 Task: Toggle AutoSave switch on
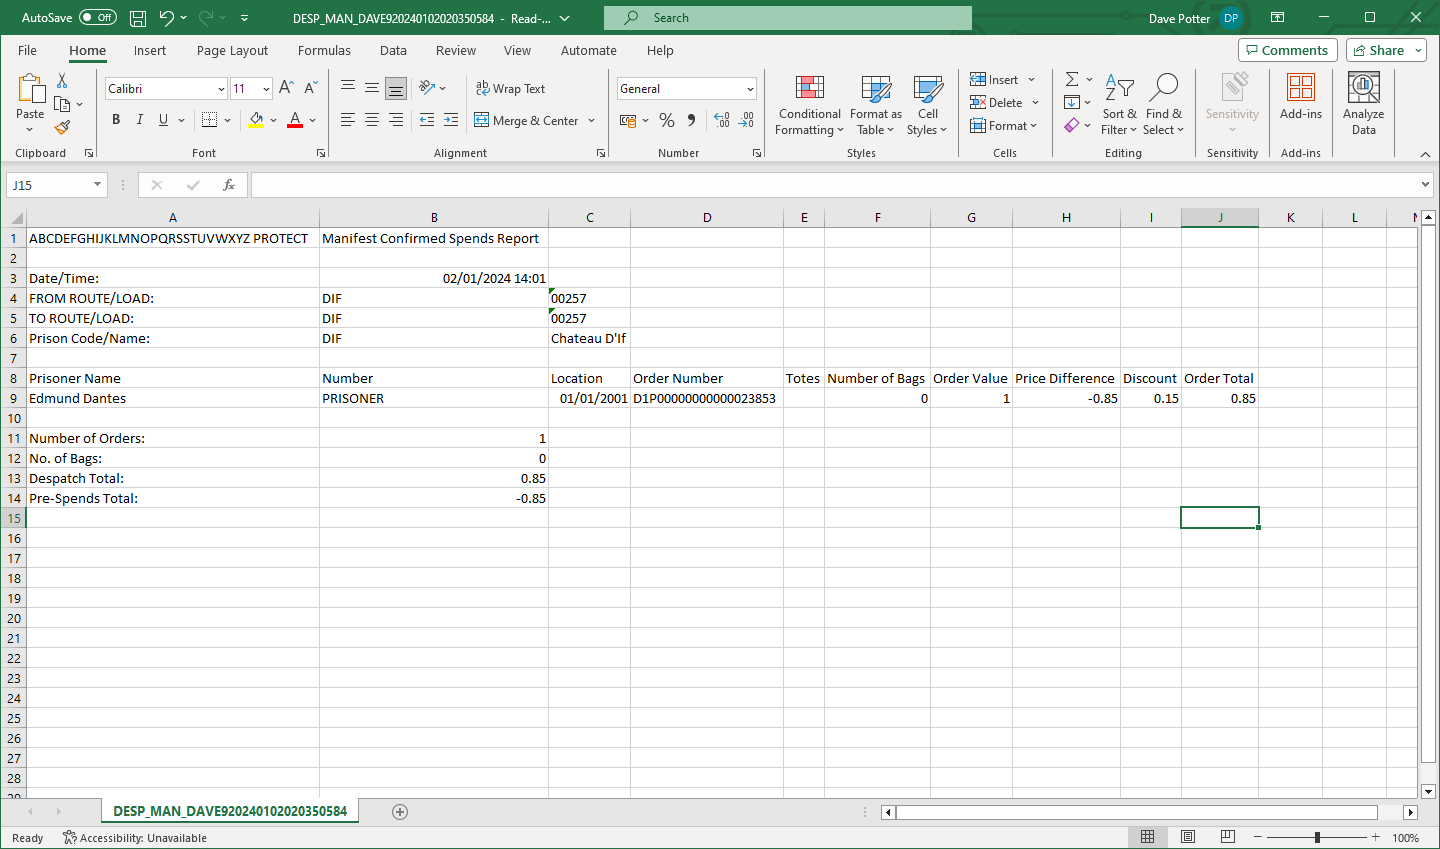click(98, 18)
